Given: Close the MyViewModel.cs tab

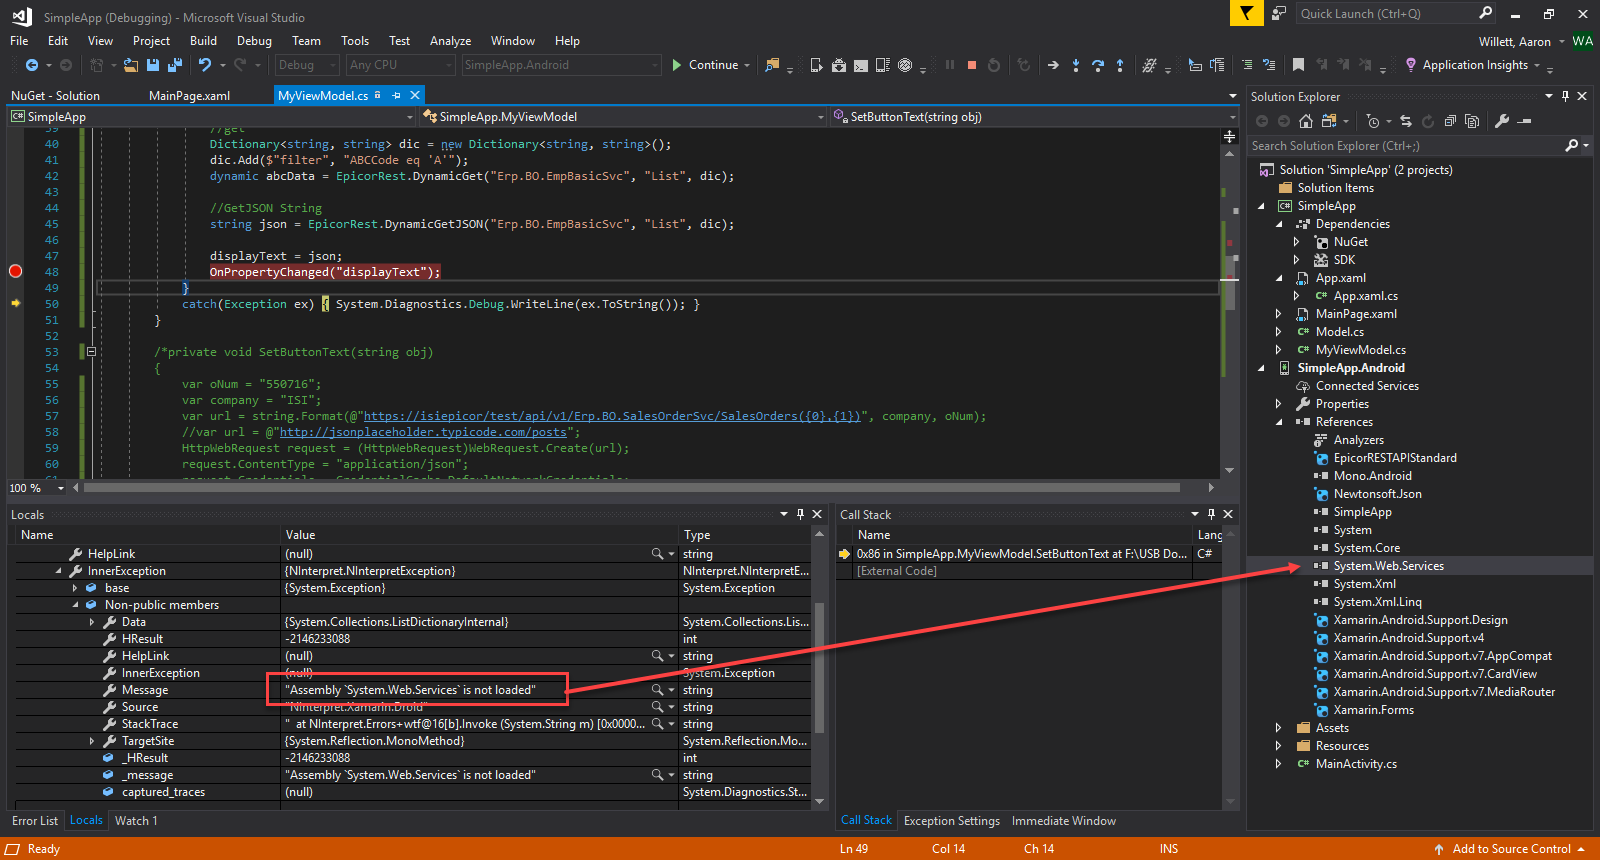Looking at the screenshot, I should (x=415, y=95).
